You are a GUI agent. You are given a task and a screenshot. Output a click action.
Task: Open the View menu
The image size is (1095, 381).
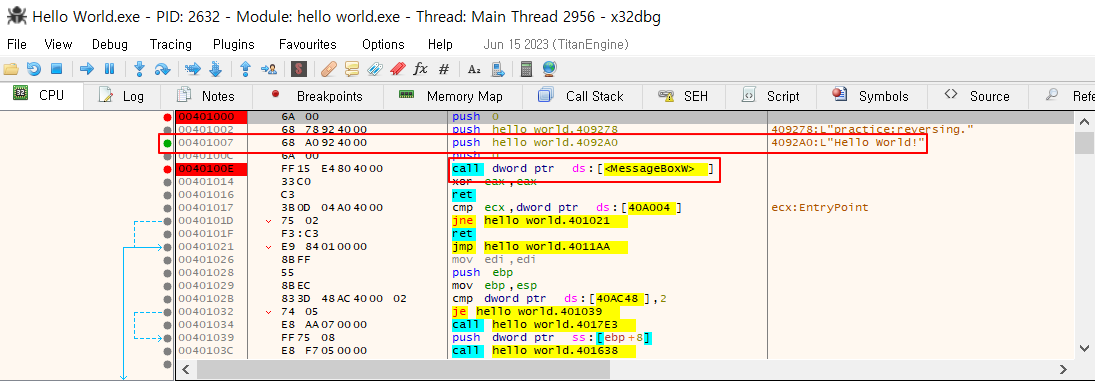(58, 44)
